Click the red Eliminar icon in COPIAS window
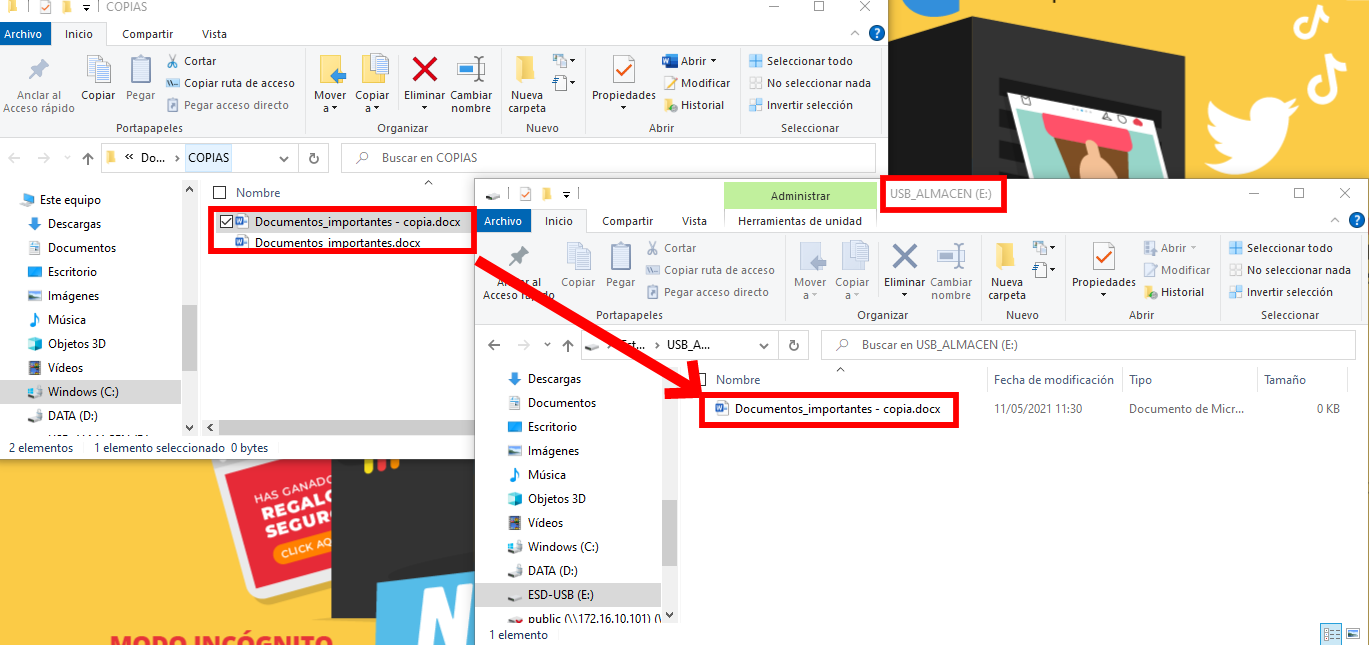Screen dimensions: 1369x645 click(424, 72)
